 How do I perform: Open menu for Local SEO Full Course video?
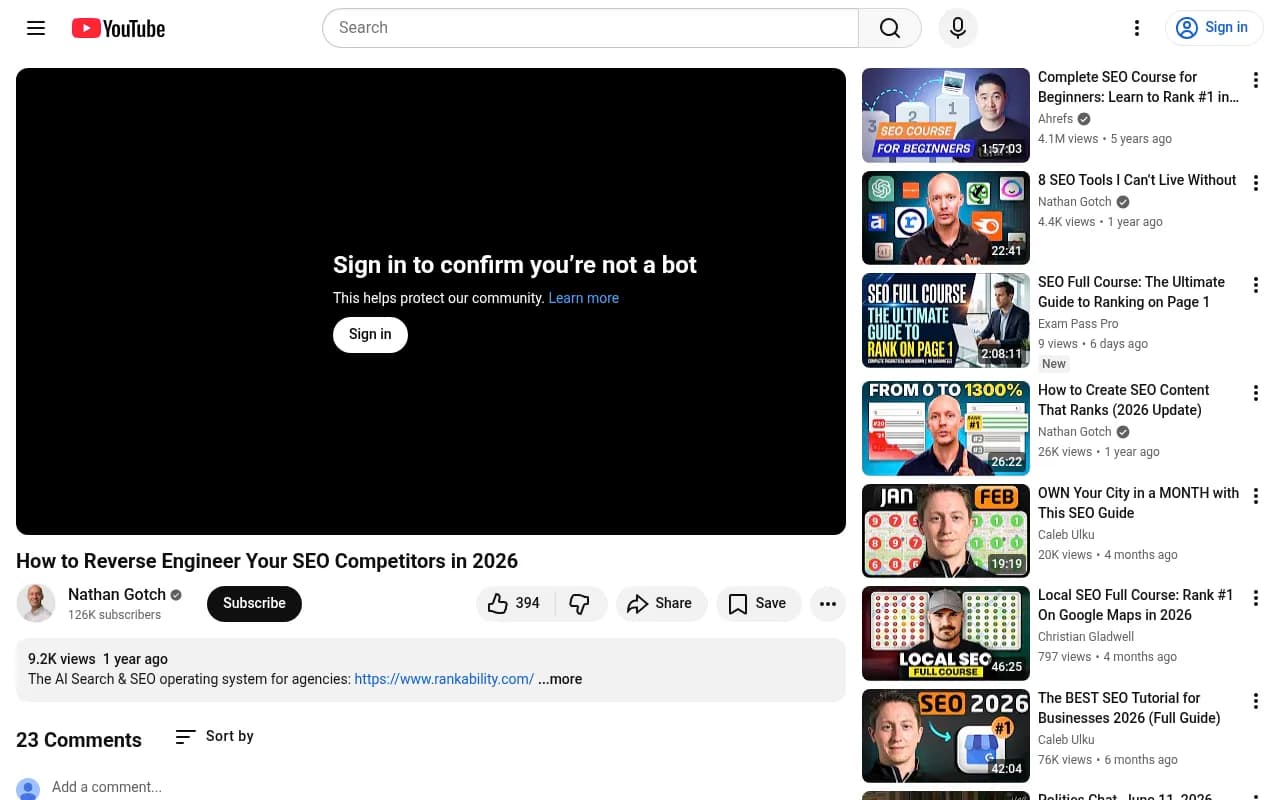tap(1256, 598)
